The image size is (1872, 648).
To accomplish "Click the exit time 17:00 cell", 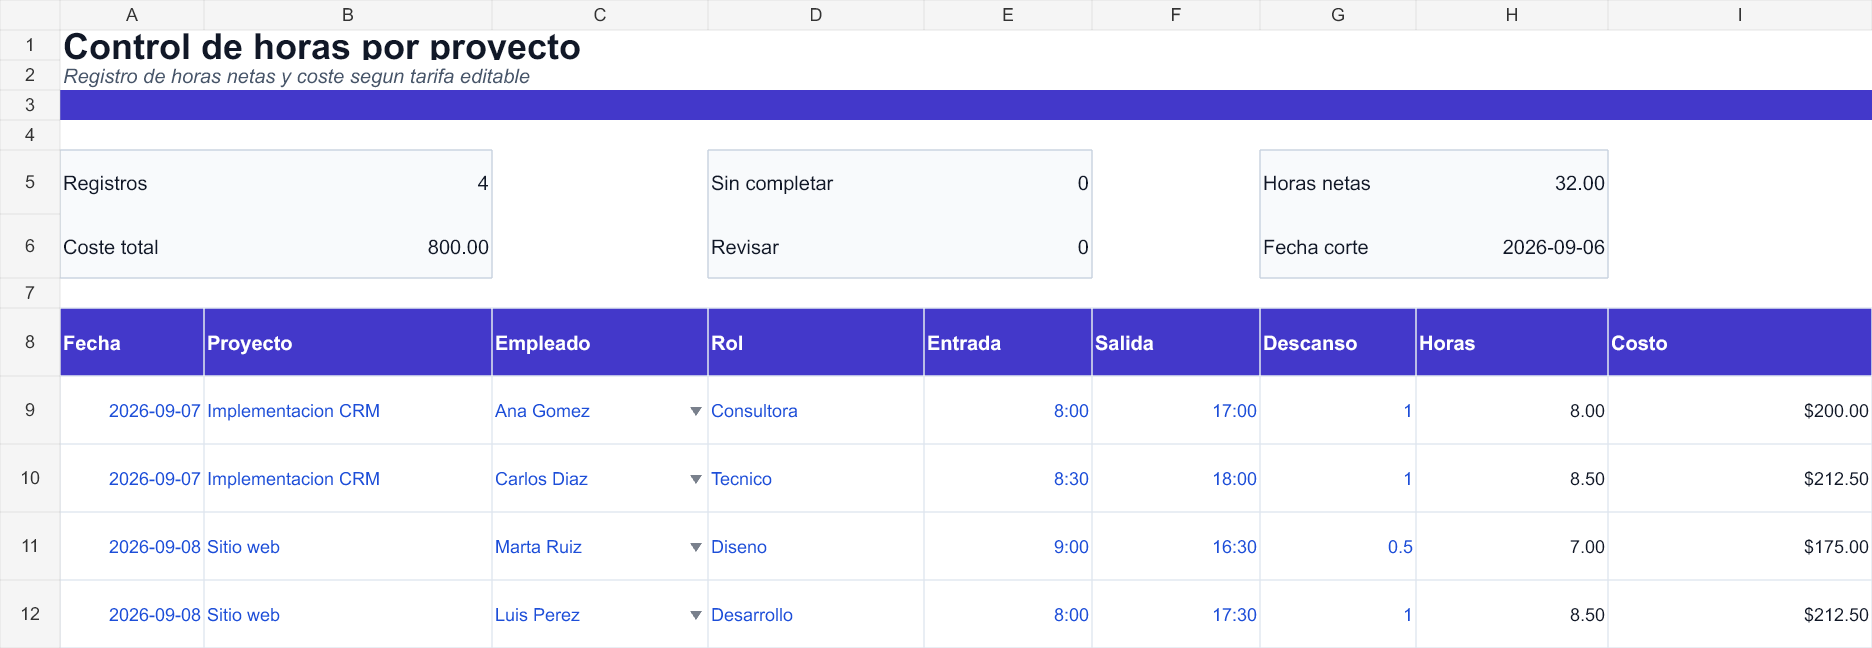I will [1176, 411].
